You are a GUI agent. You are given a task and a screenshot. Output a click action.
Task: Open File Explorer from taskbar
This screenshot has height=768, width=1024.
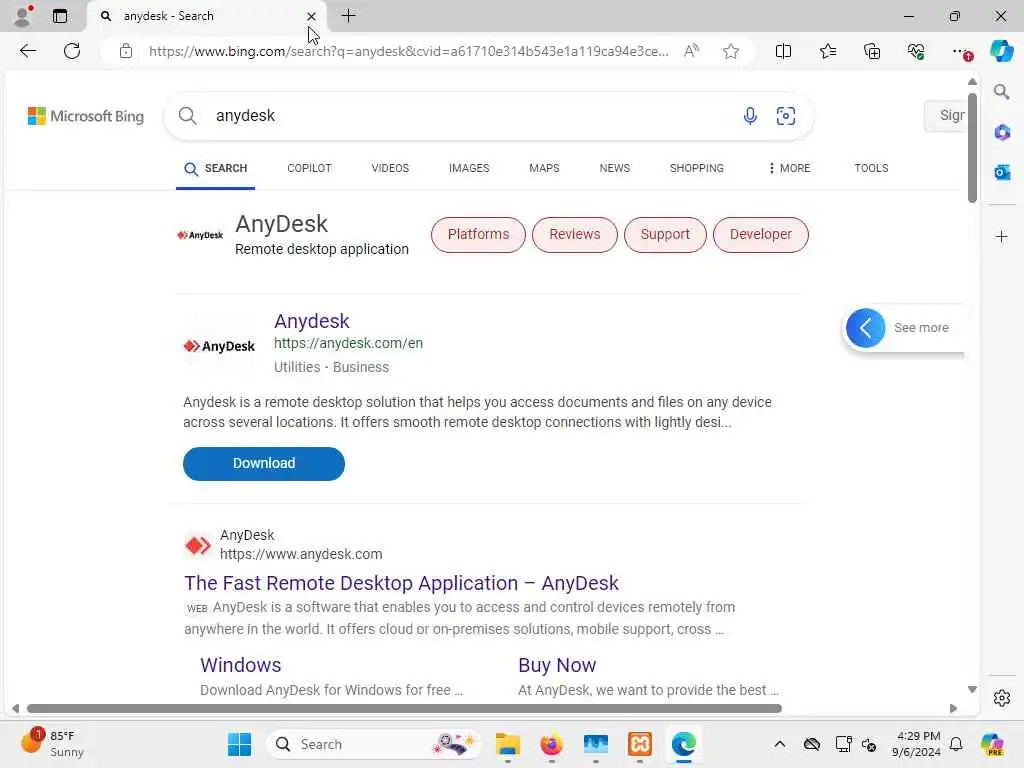[x=507, y=744]
